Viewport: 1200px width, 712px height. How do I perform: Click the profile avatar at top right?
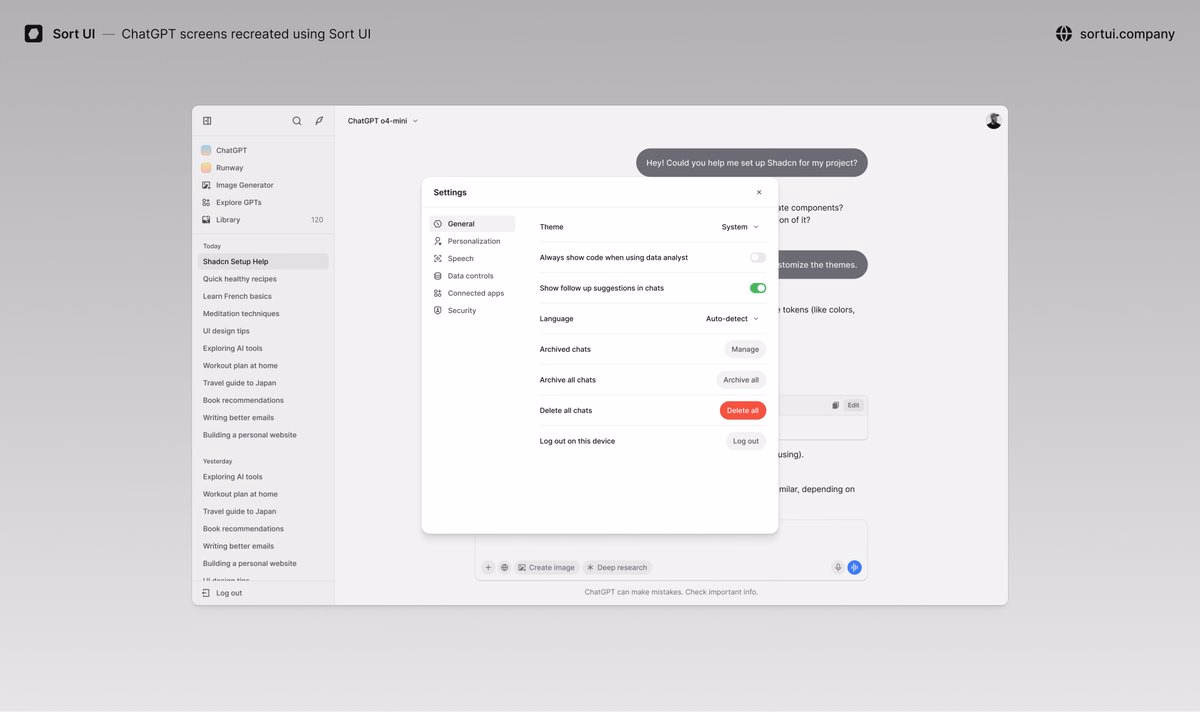(994, 121)
